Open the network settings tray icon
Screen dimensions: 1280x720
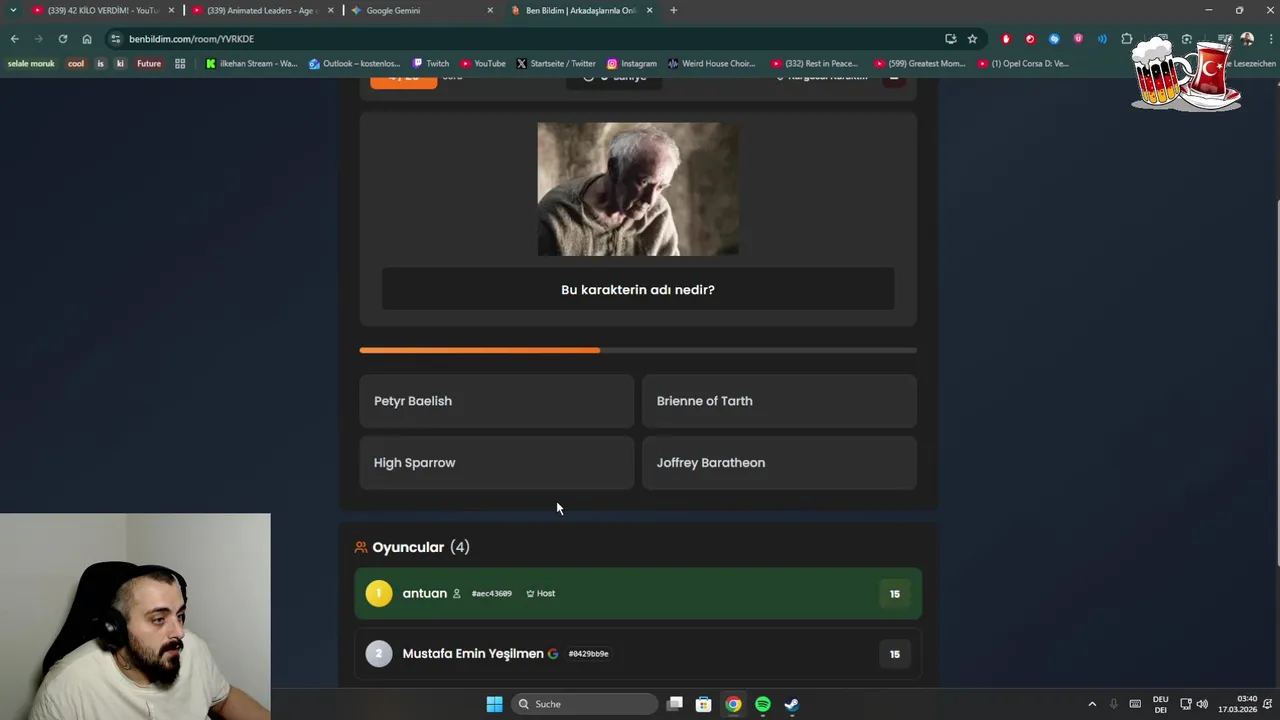click(x=1186, y=704)
